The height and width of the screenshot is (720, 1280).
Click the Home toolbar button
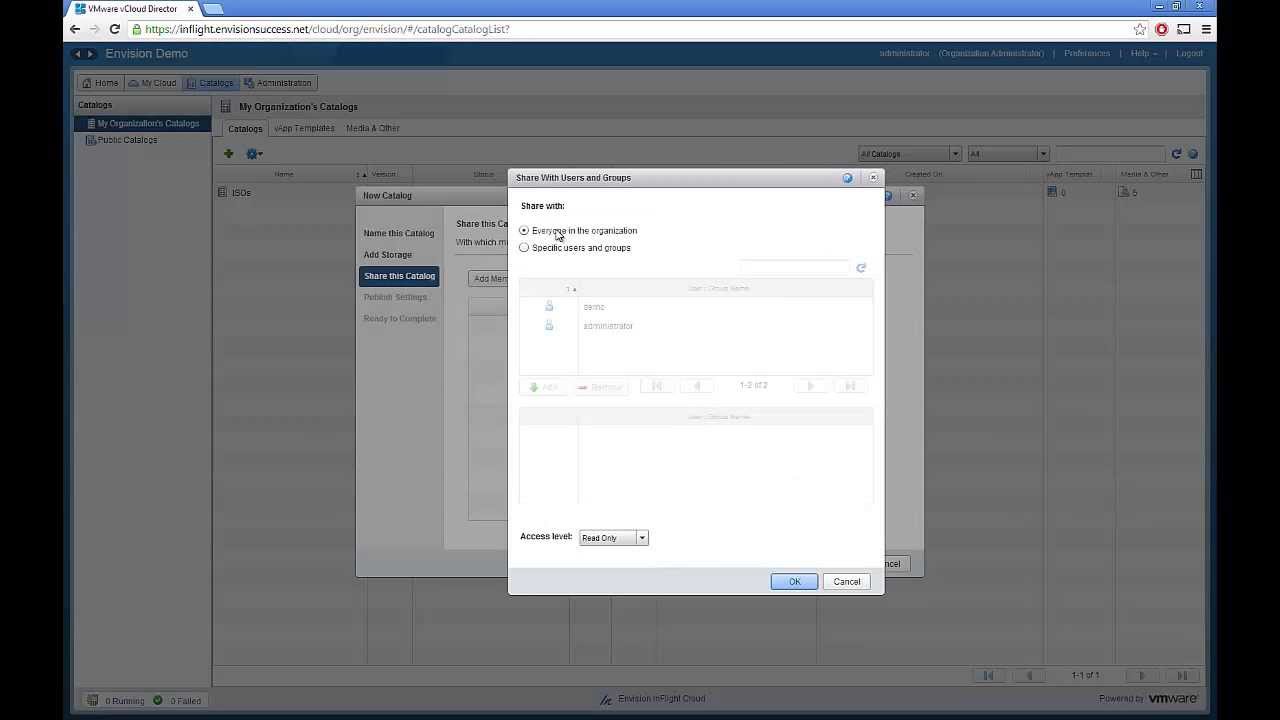click(x=100, y=83)
